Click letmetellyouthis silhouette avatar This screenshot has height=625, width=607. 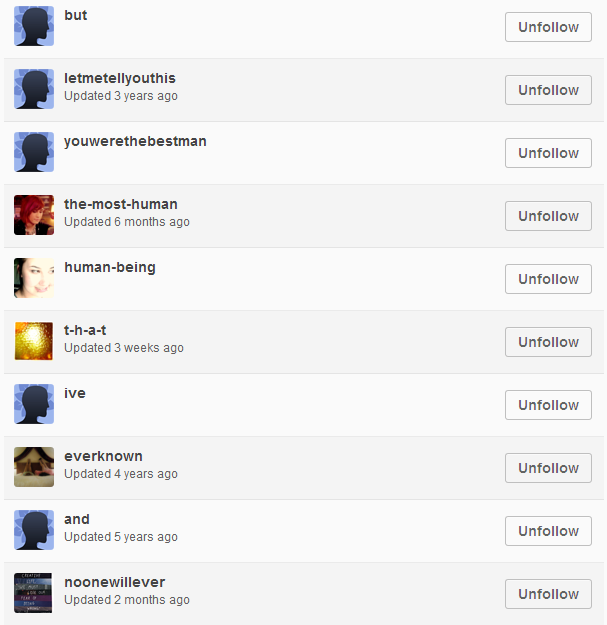point(34,89)
